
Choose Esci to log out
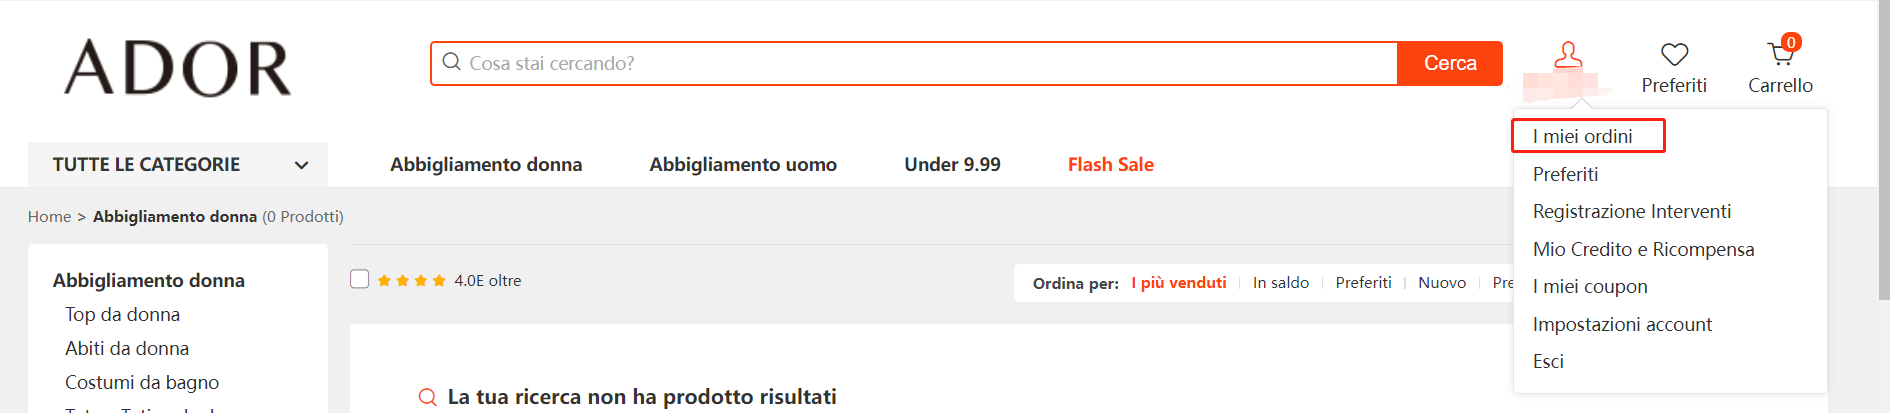point(1548,361)
